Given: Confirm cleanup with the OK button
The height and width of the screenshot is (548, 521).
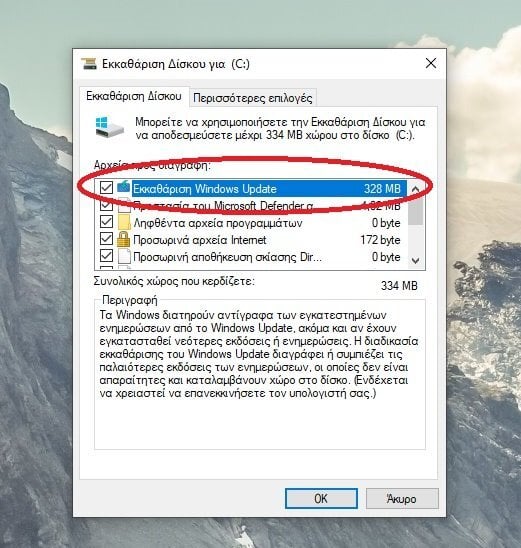Looking at the screenshot, I should pos(321,498).
